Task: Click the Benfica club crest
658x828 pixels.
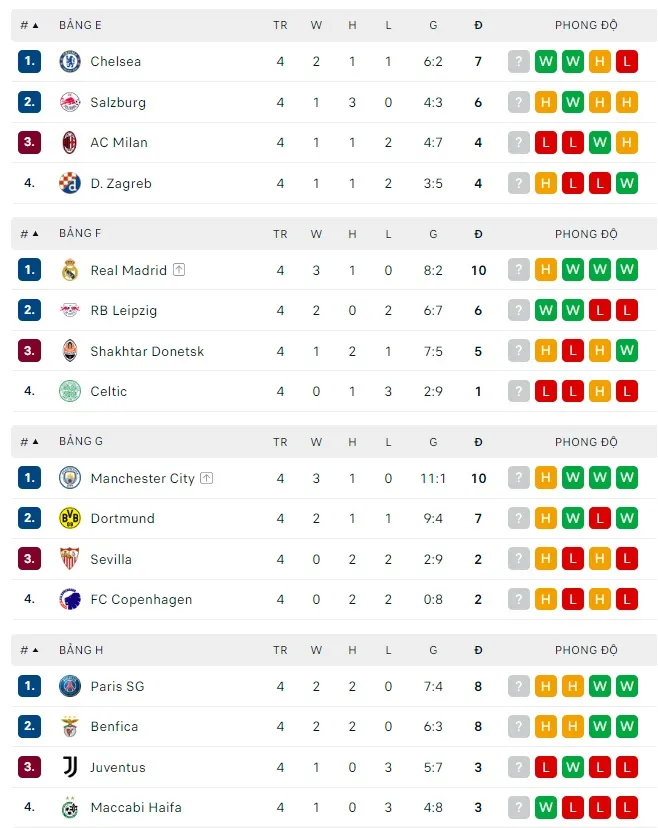Action: tap(70, 726)
